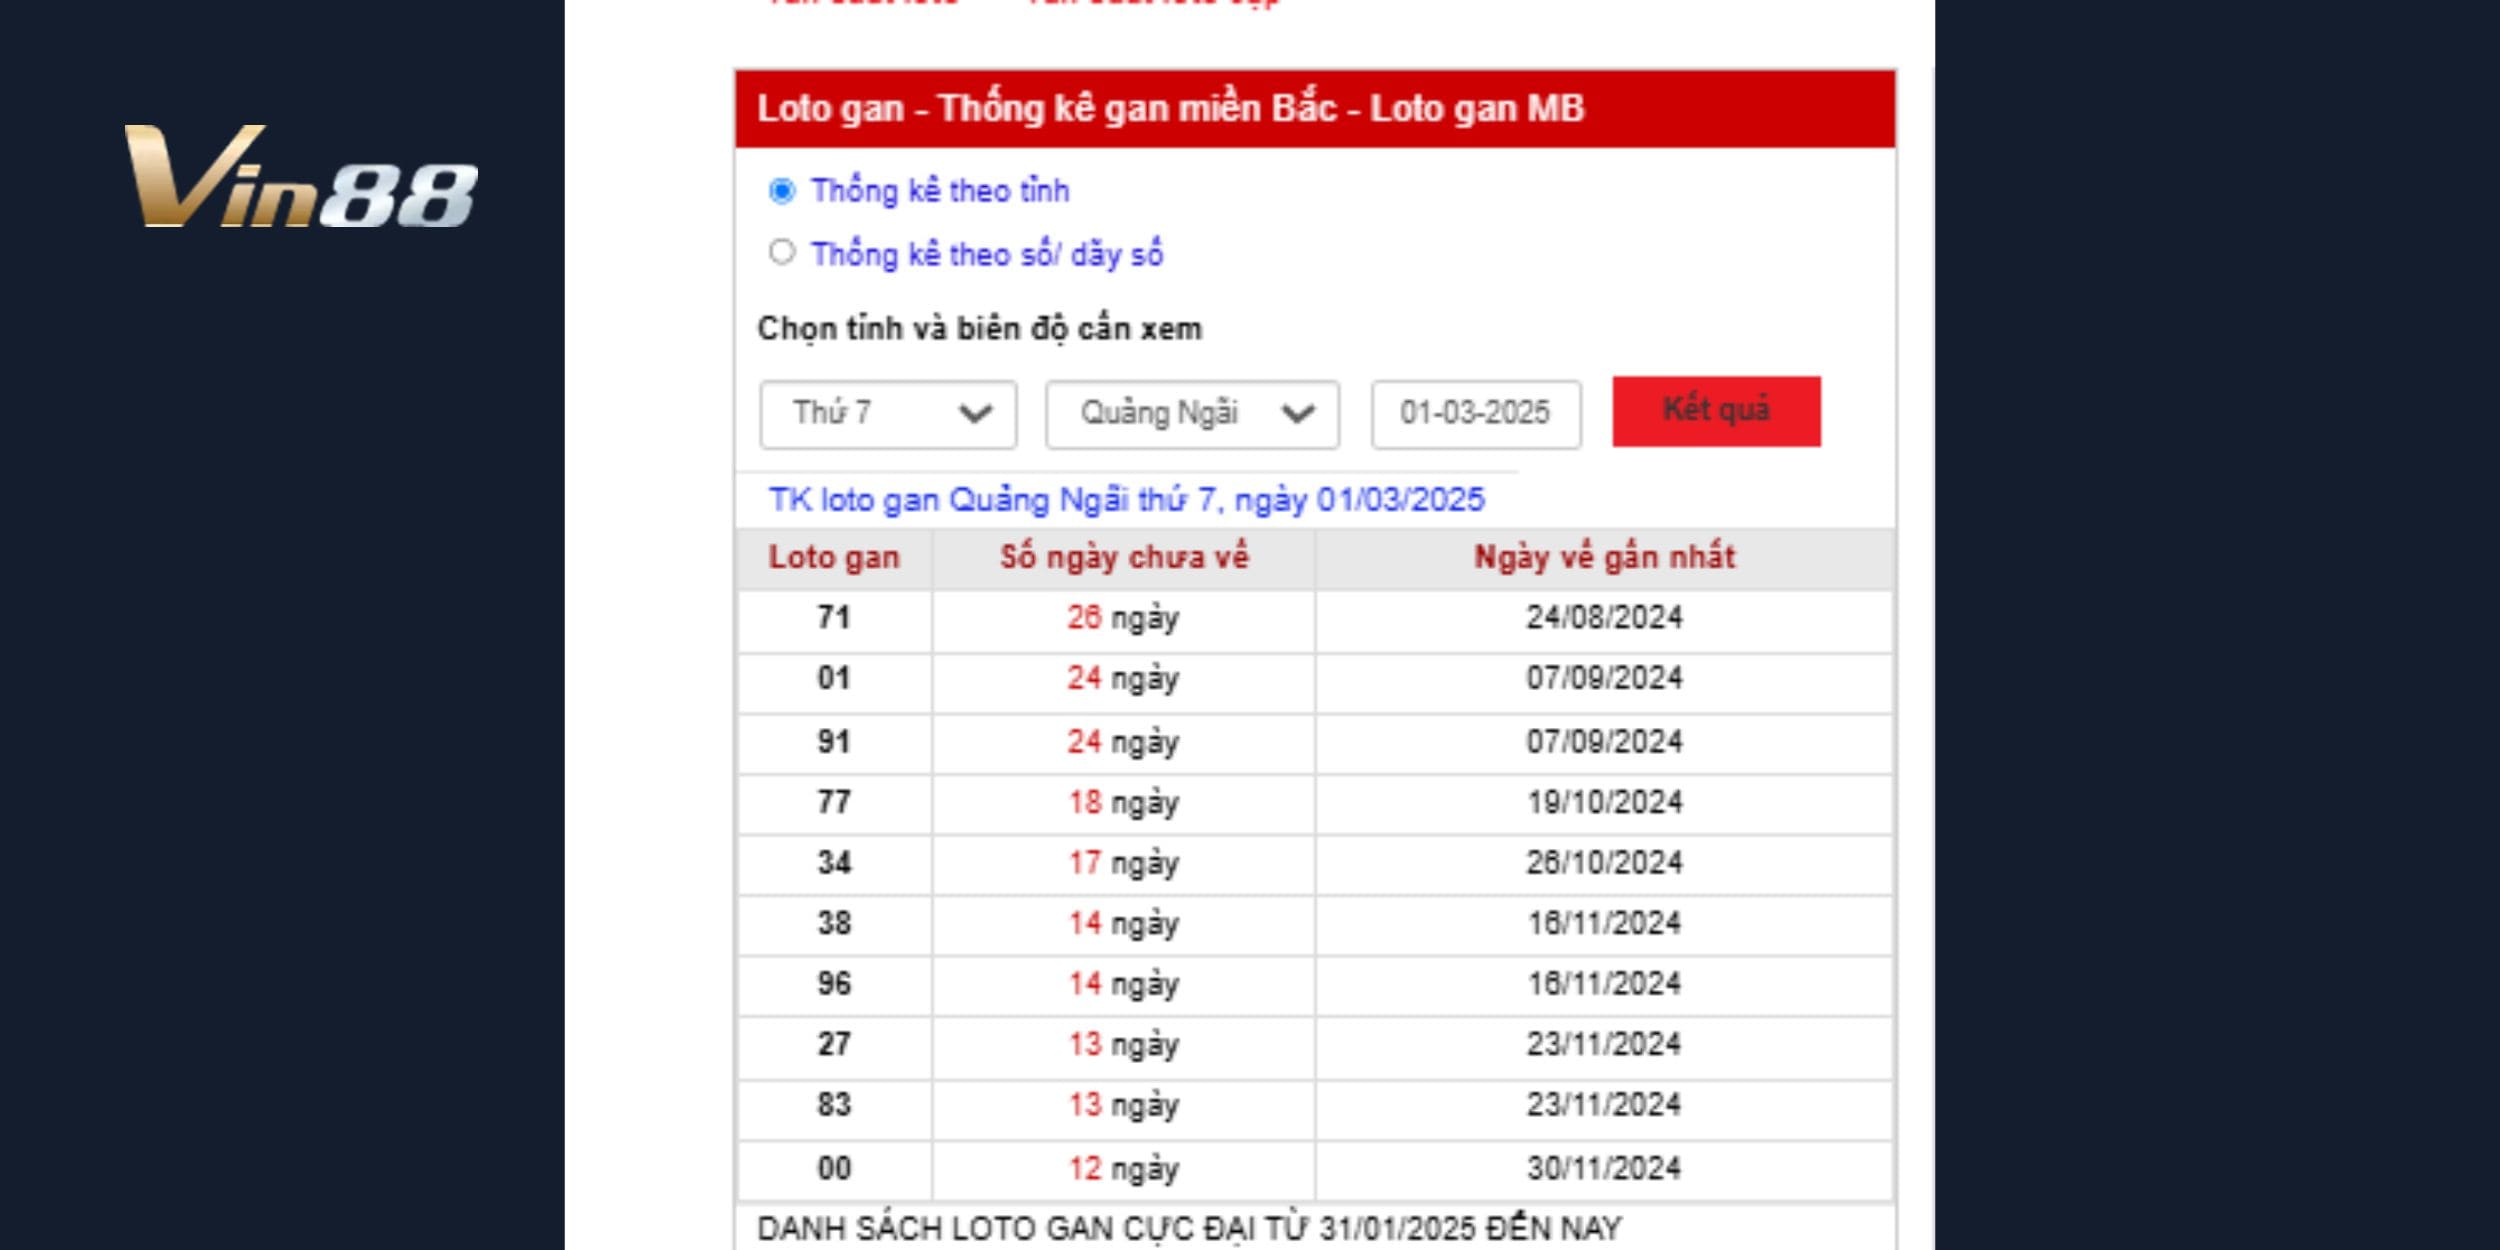Click date 23/11/2024 in row 27
2500x1250 pixels.
click(1604, 1045)
